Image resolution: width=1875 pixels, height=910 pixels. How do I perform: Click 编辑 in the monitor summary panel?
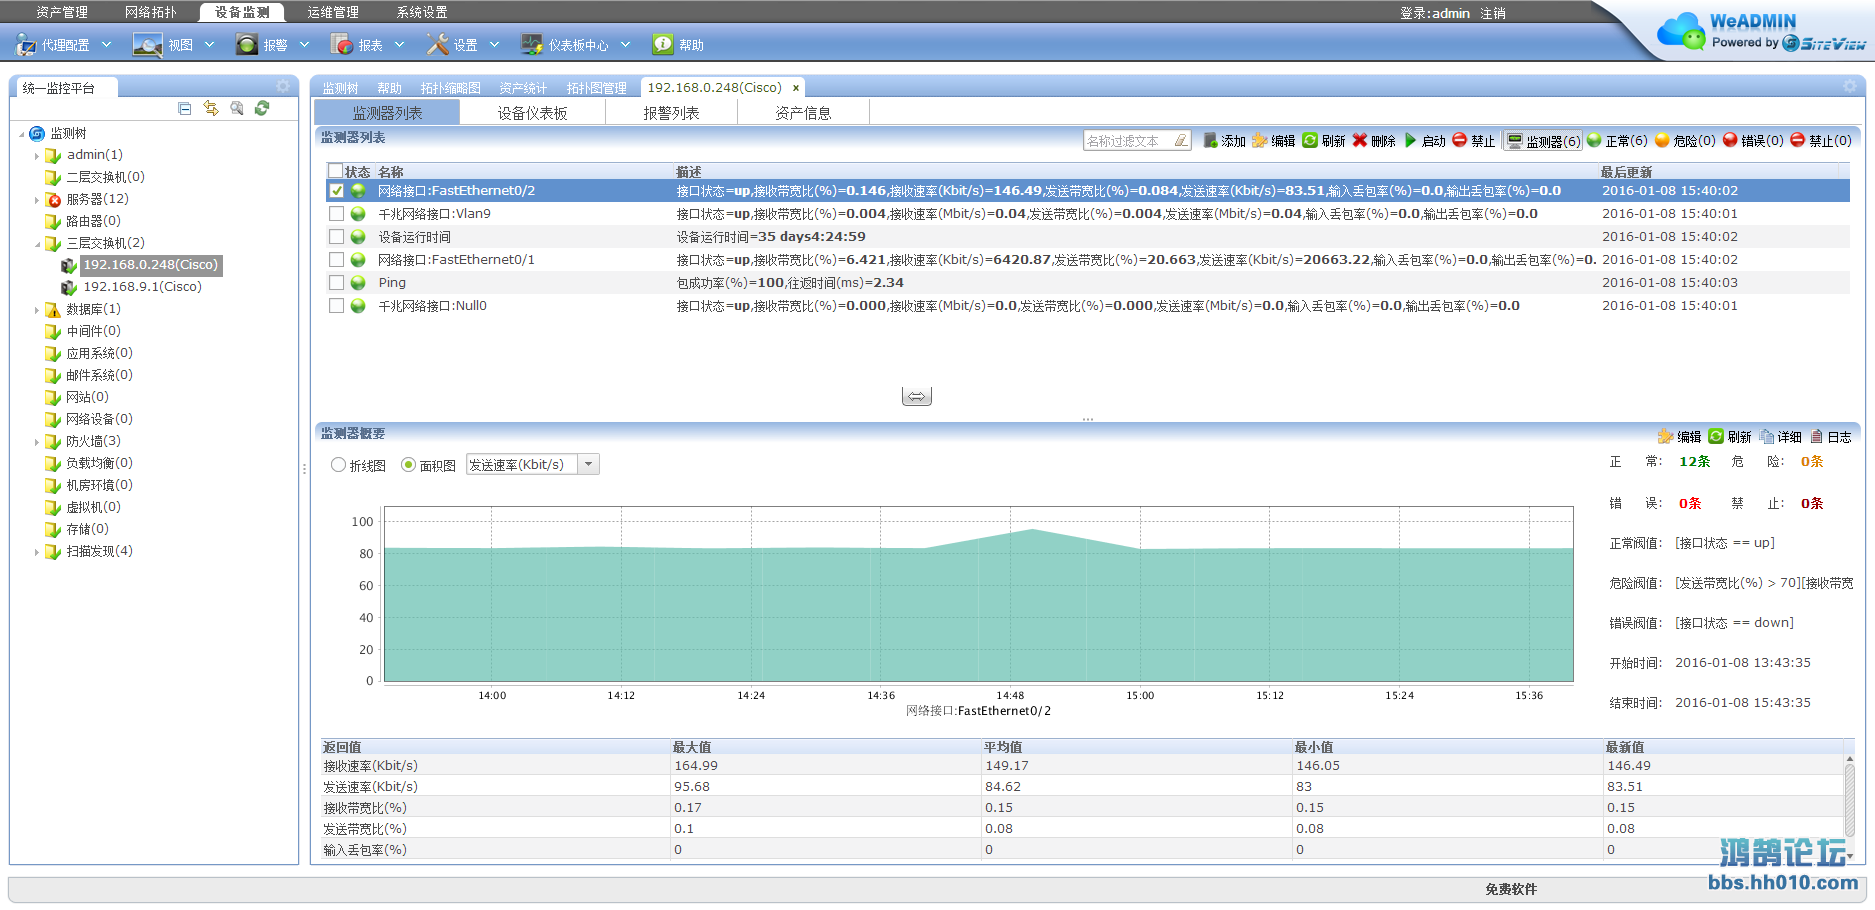pos(1679,437)
